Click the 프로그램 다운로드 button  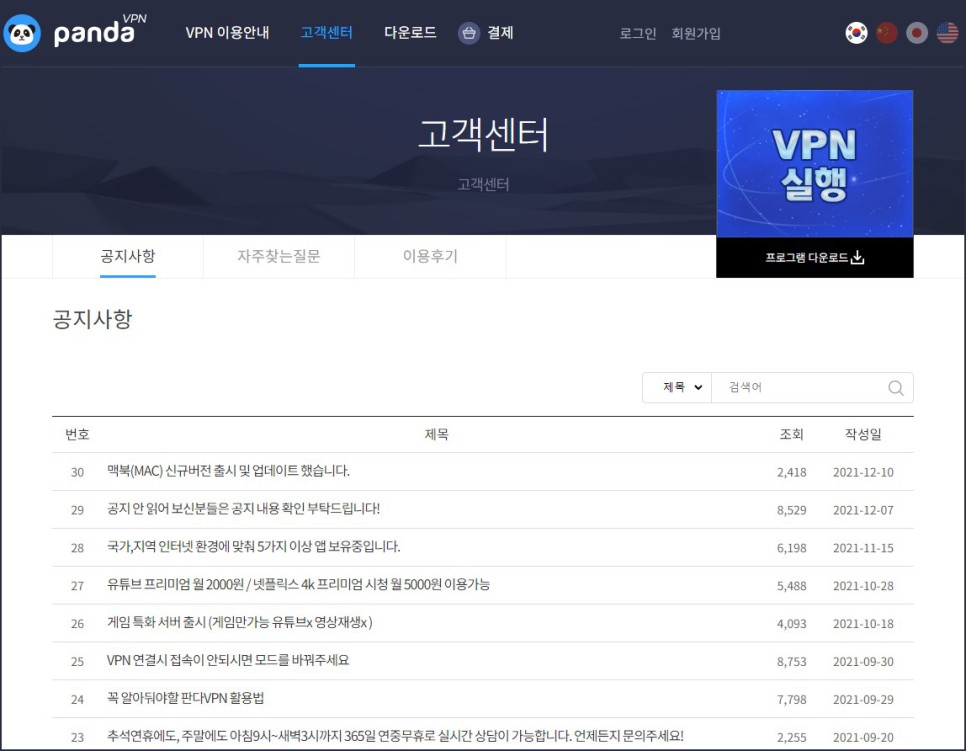click(814, 258)
